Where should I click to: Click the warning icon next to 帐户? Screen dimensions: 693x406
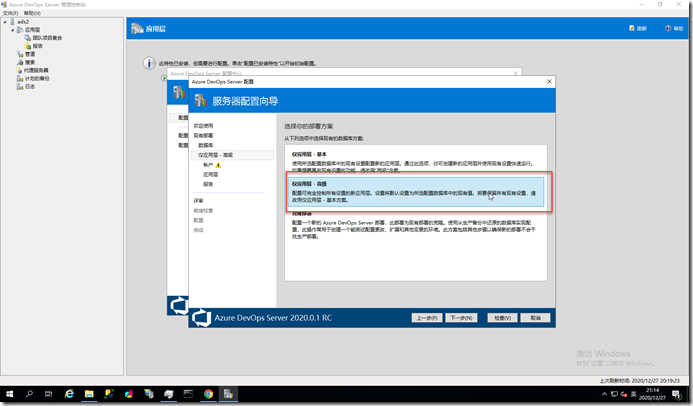pyautogui.click(x=218, y=165)
